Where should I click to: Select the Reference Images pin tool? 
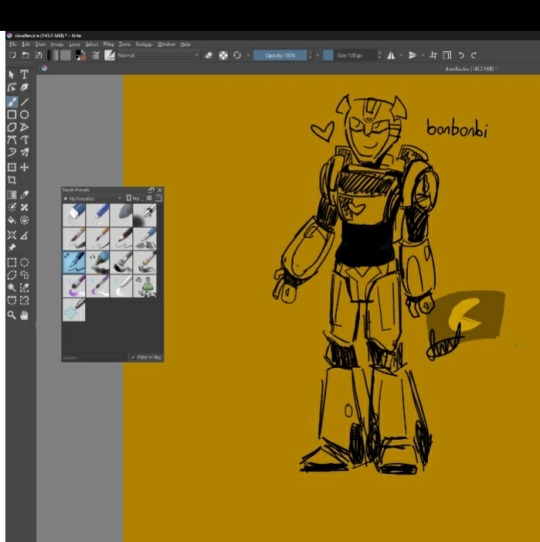click(x=11, y=247)
